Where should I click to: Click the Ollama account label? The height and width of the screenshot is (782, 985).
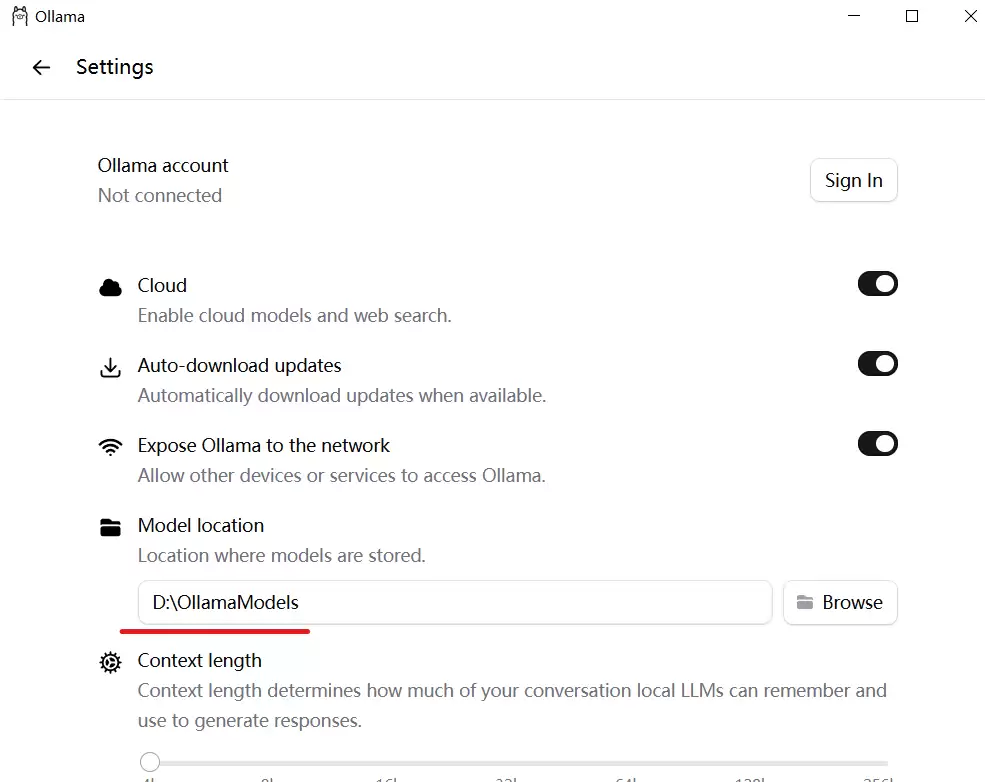[x=163, y=166]
